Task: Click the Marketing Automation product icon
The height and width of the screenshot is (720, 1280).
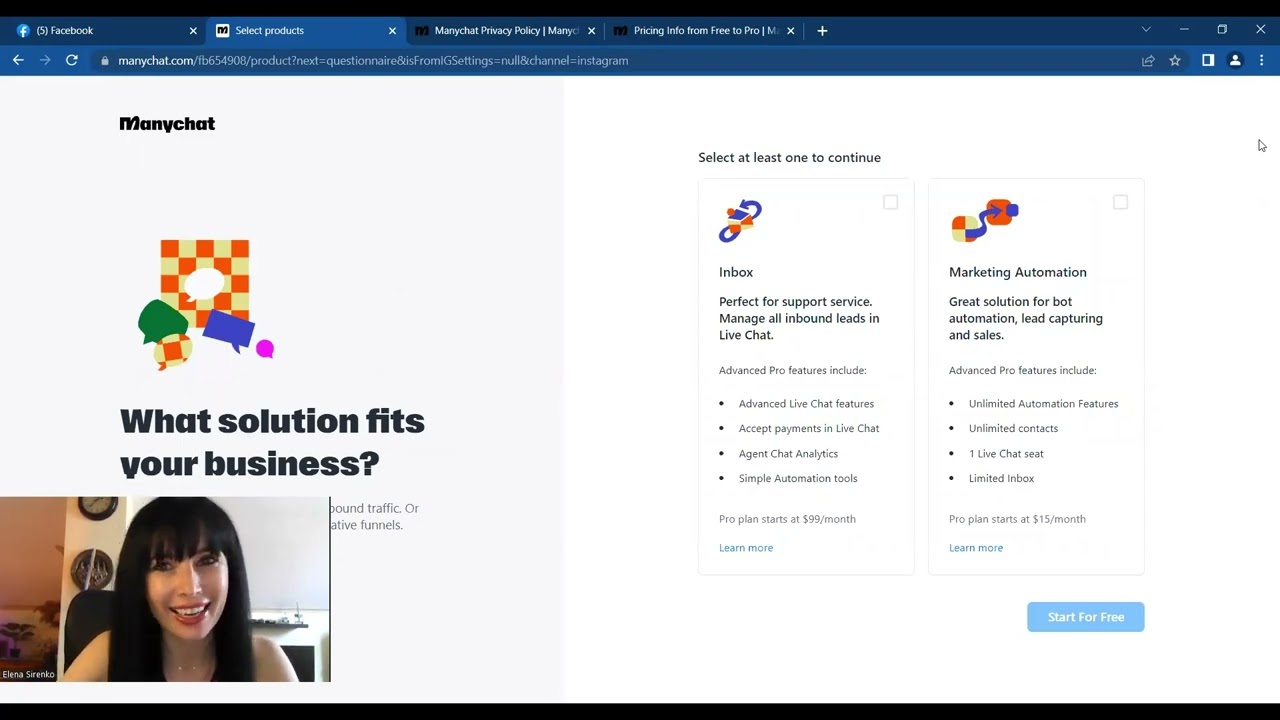Action: (984, 221)
